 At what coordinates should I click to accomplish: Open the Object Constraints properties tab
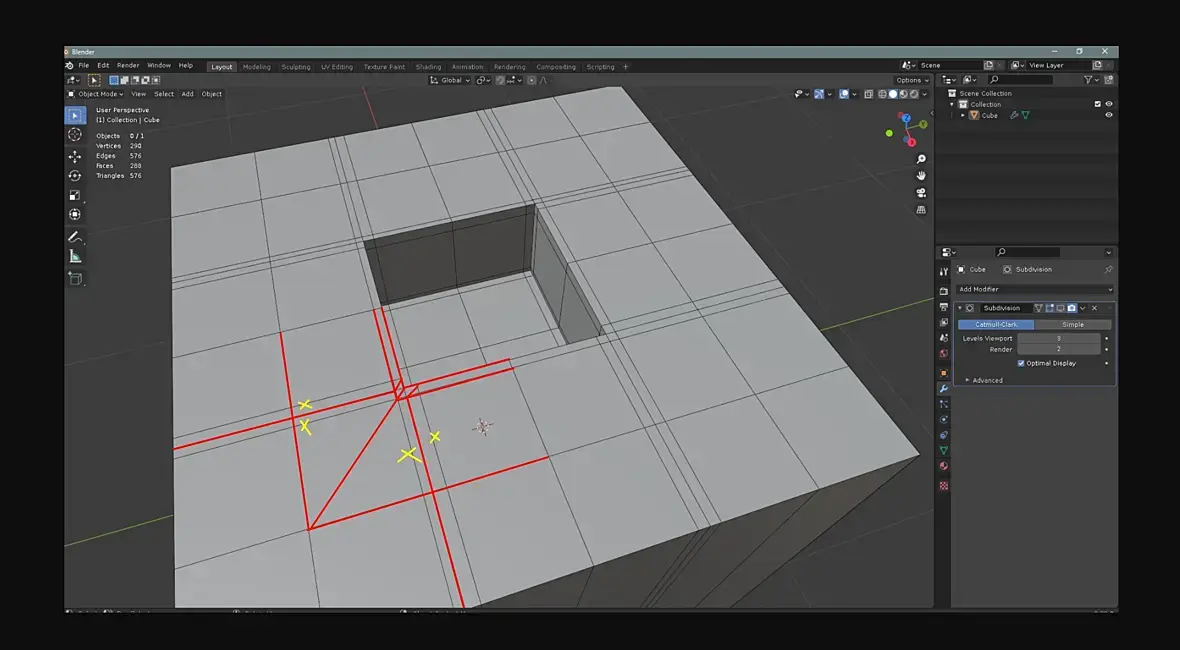944,435
